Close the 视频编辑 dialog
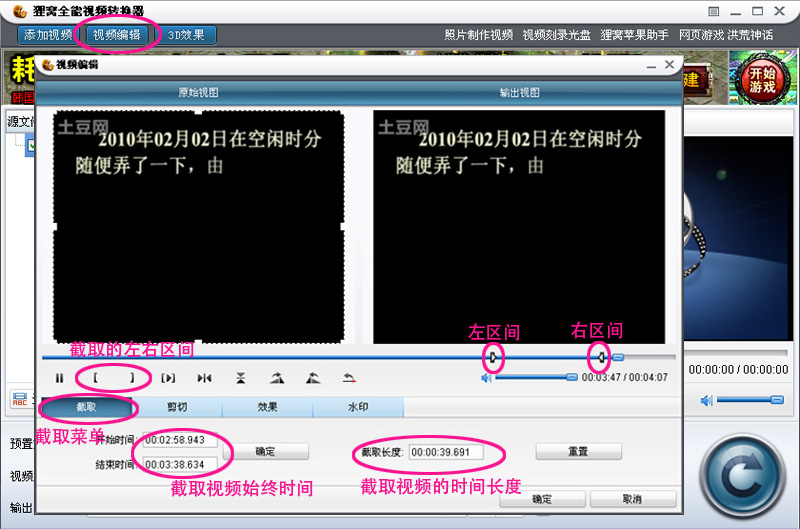Screen dimensions: 800x529 point(670,64)
